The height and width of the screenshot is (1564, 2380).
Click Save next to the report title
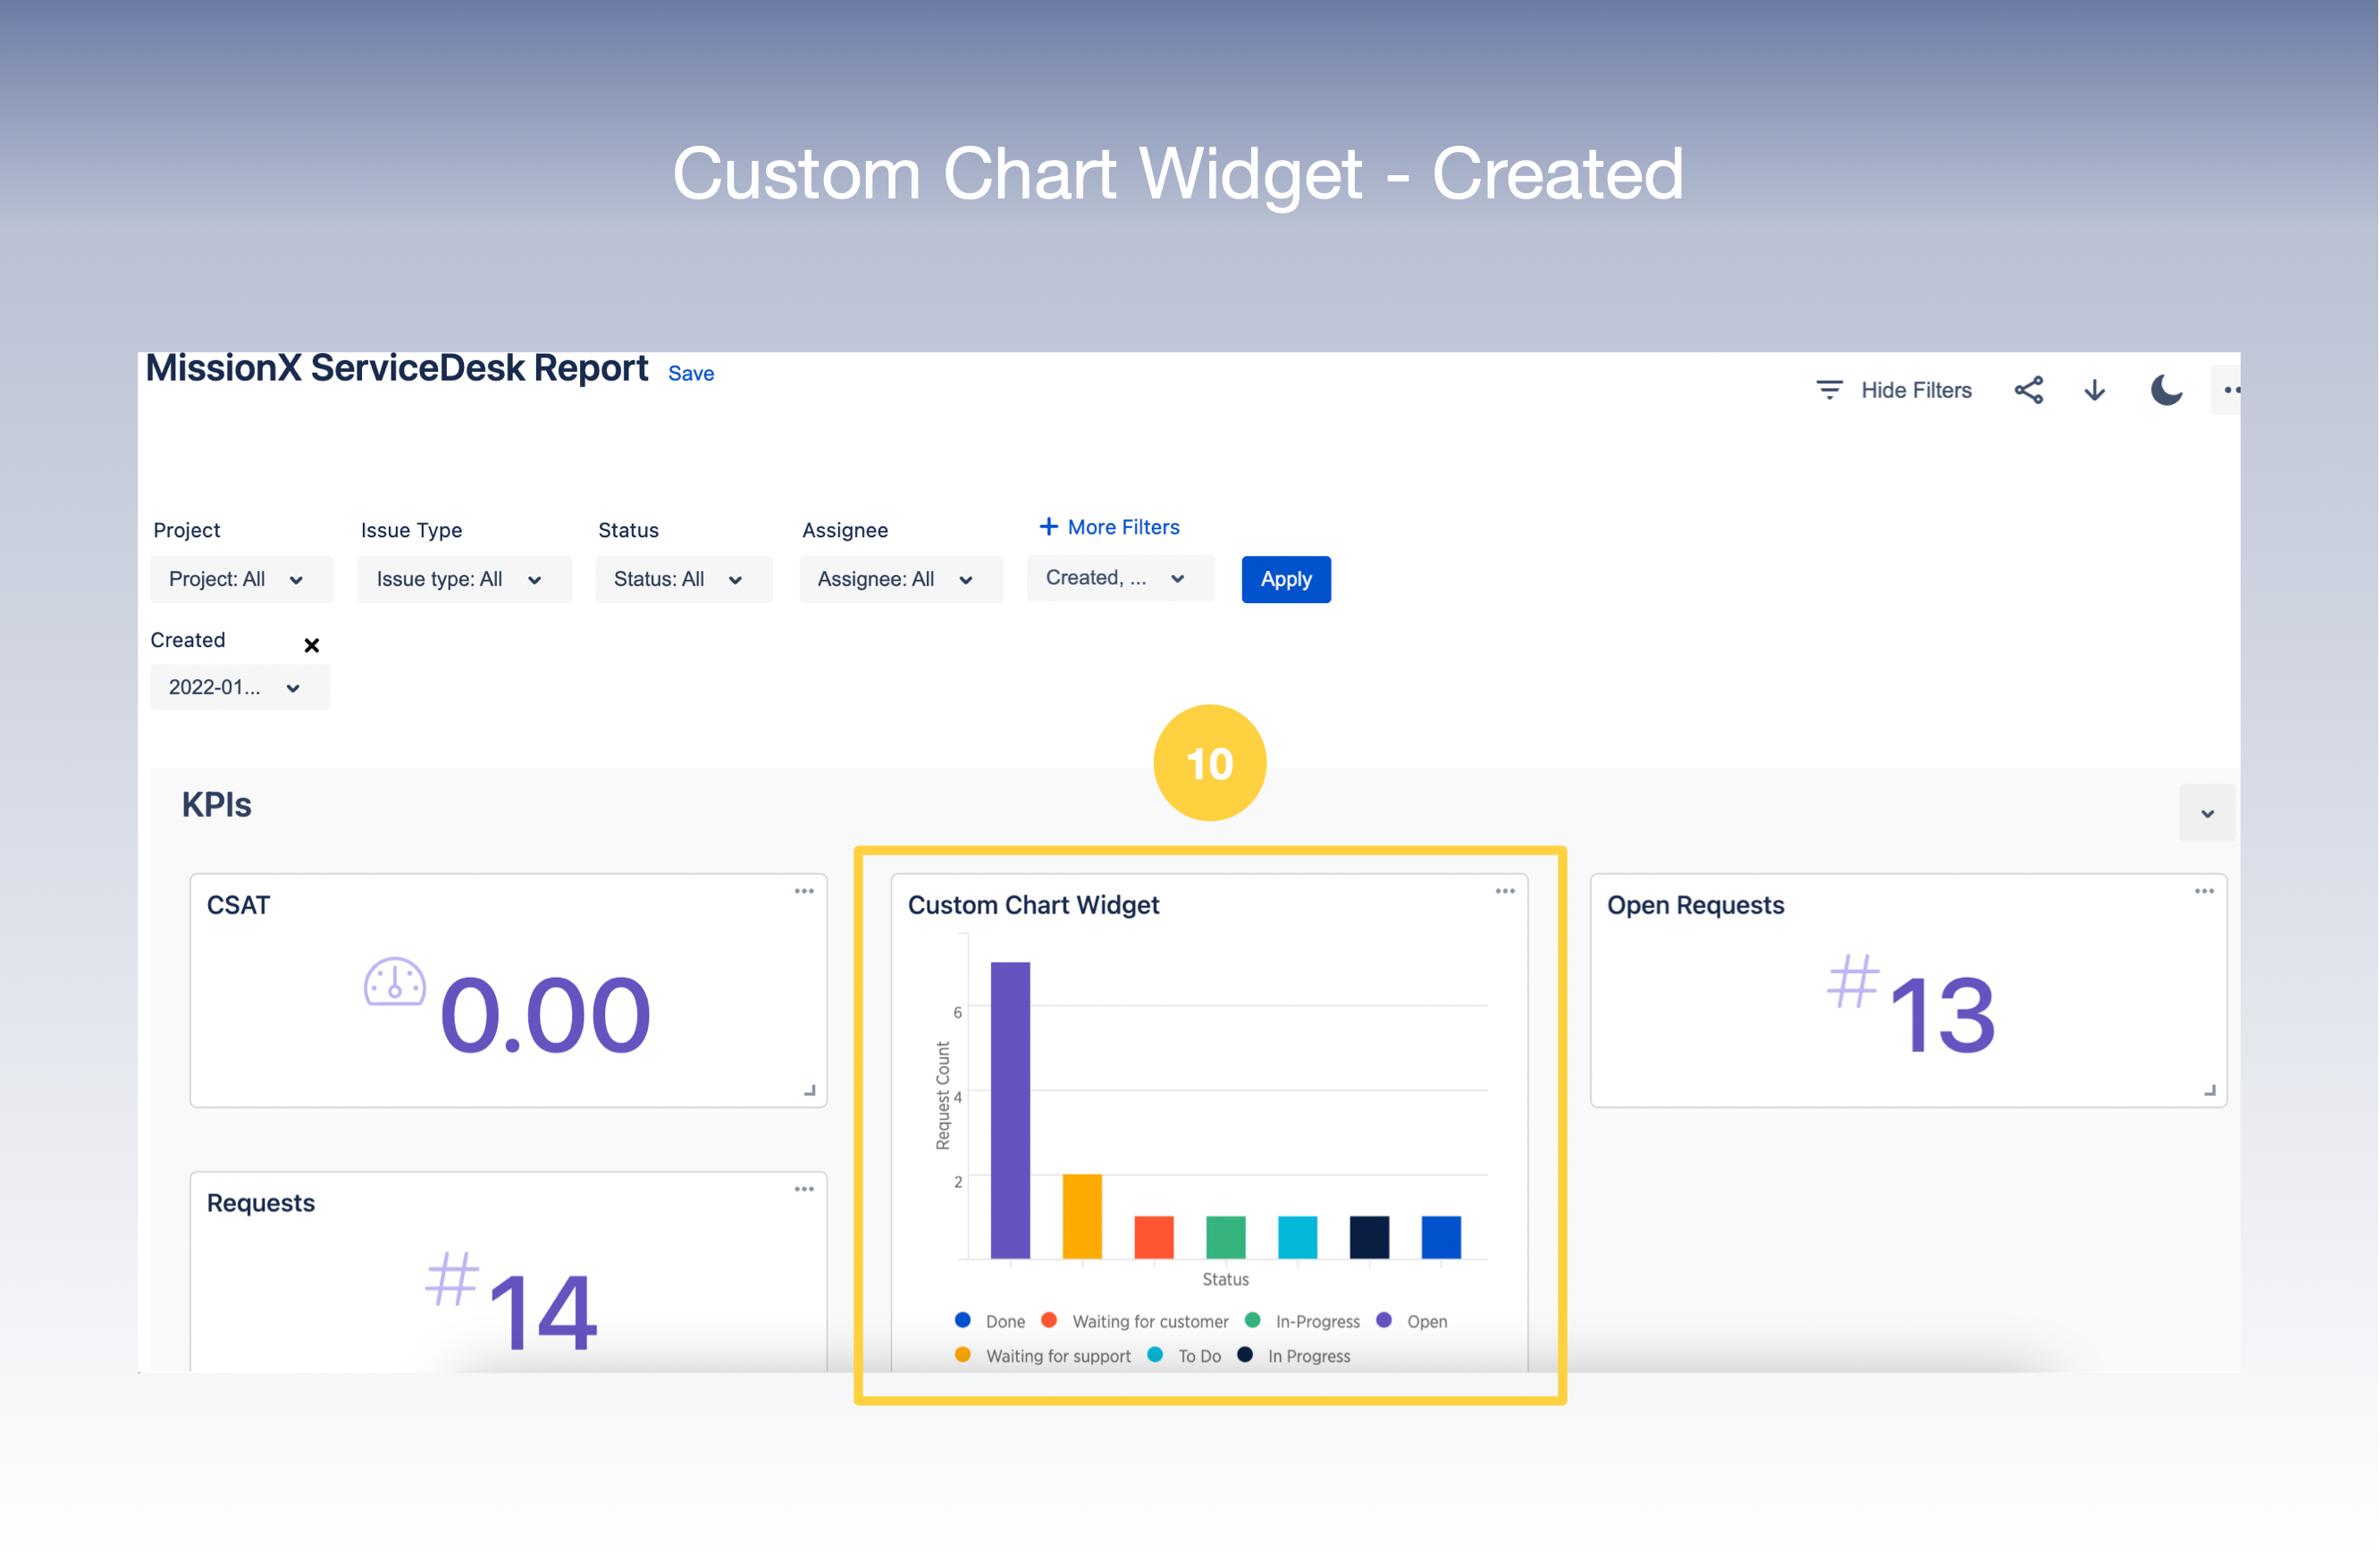[691, 373]
